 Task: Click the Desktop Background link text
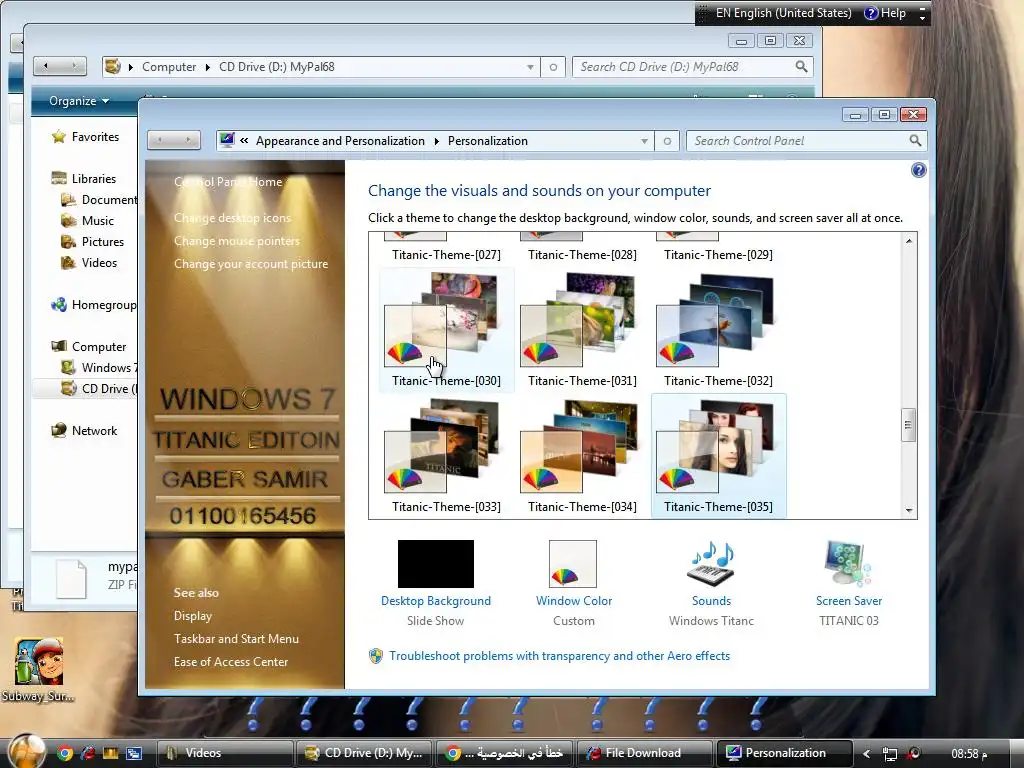coord(436,601)
